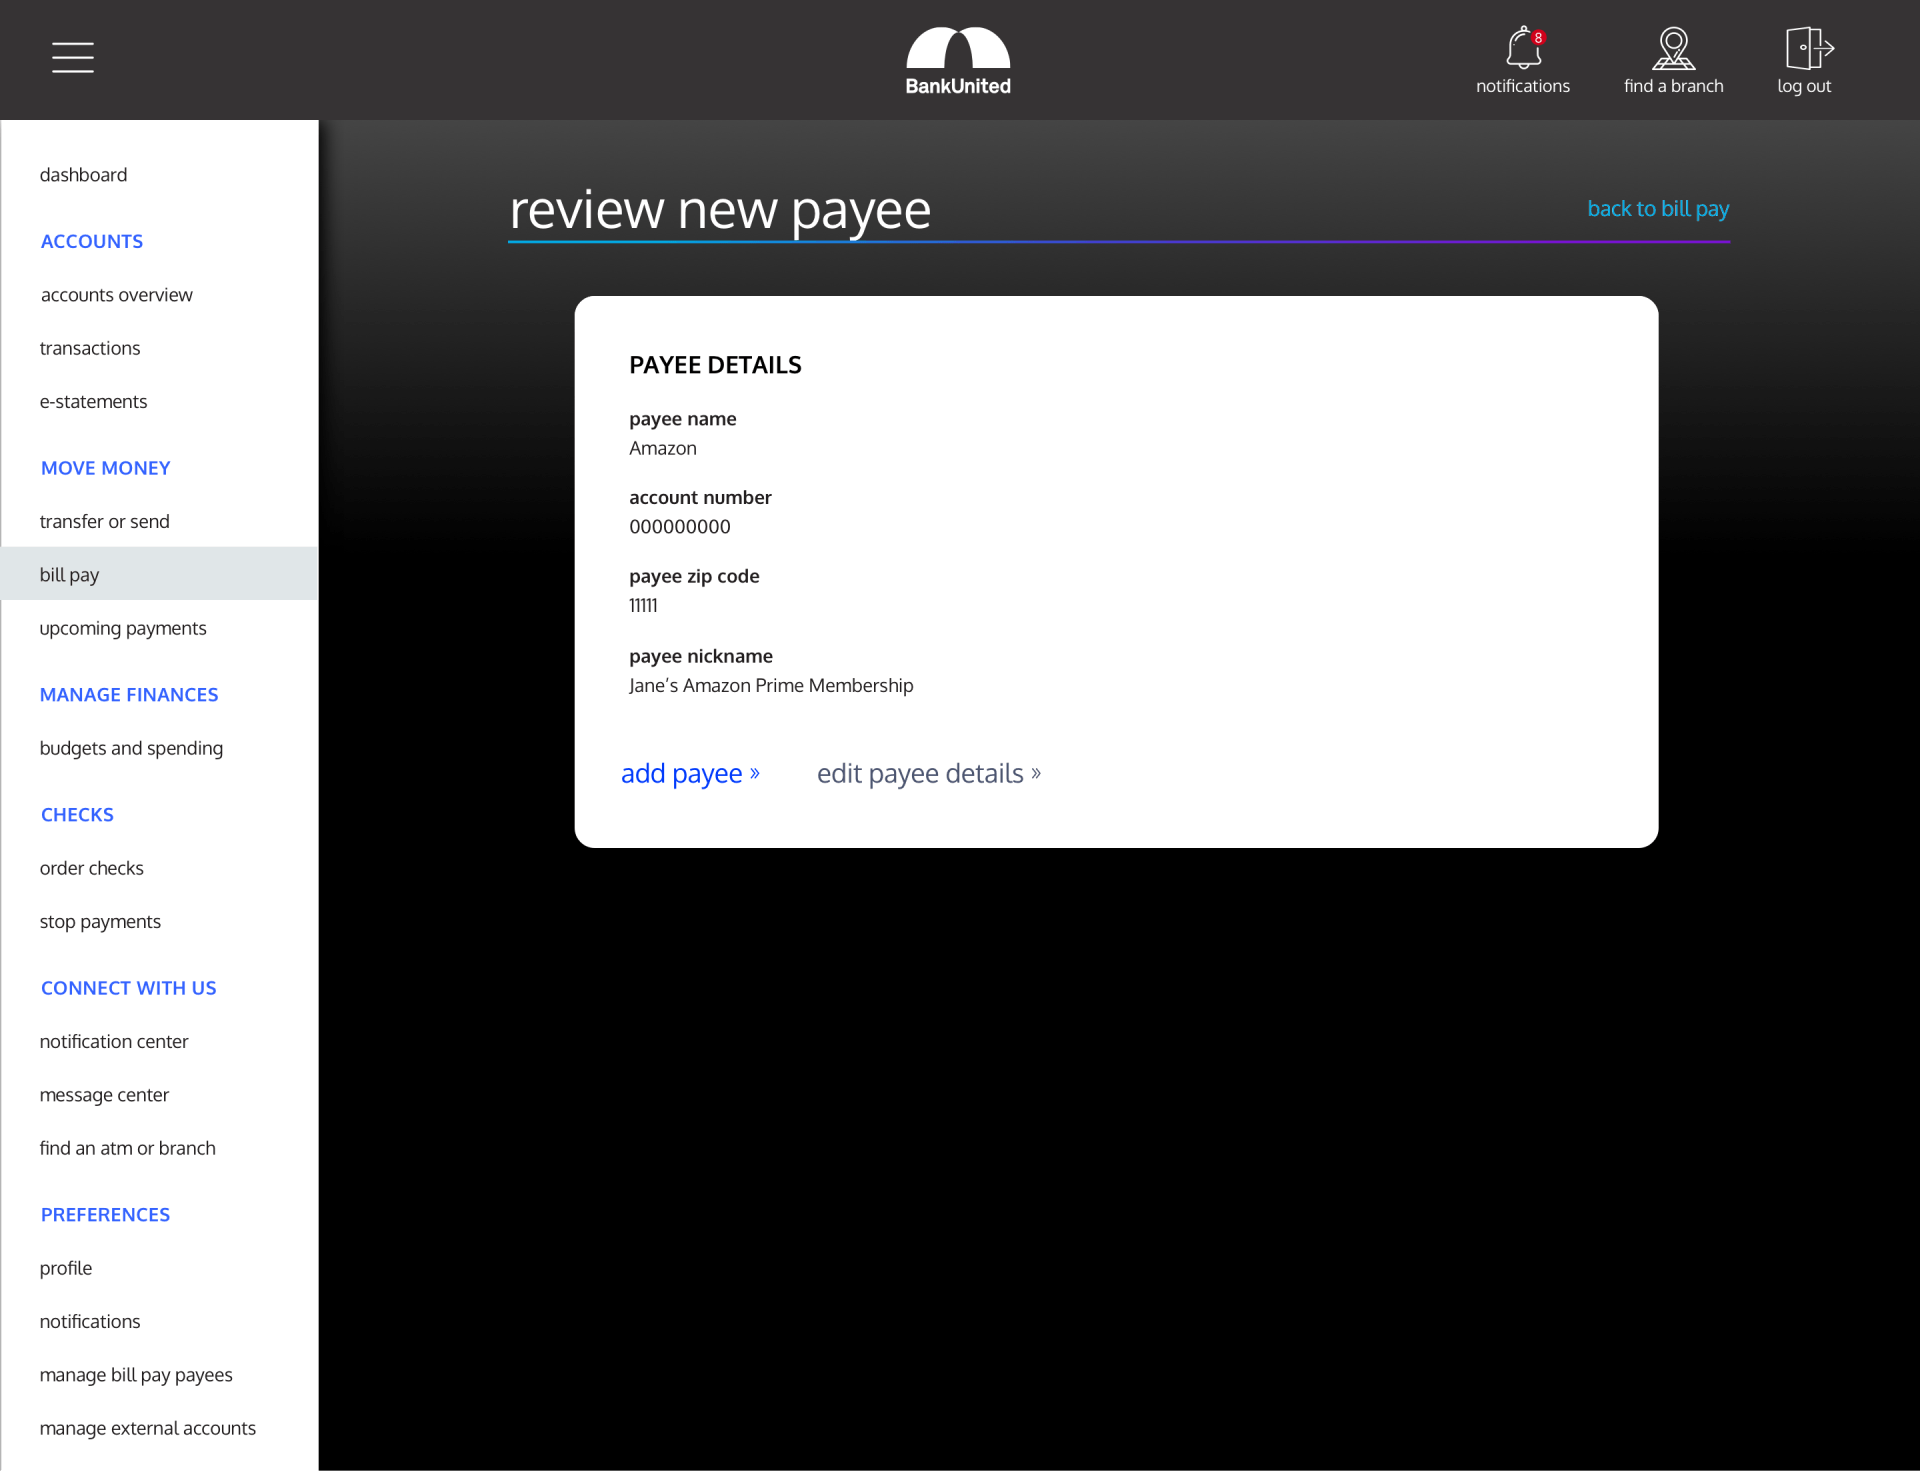Open upcoming payments
The width and height of the screenshot is (1920, 1472).
123,629
